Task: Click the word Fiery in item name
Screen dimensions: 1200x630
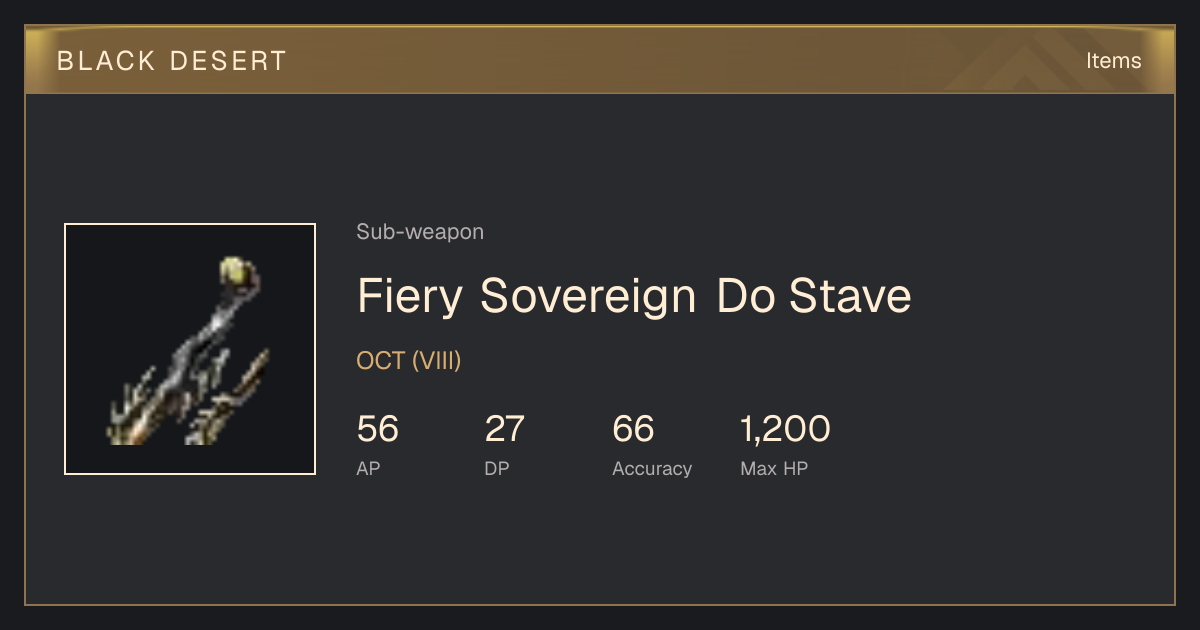Action: click(x=410, y=296)
